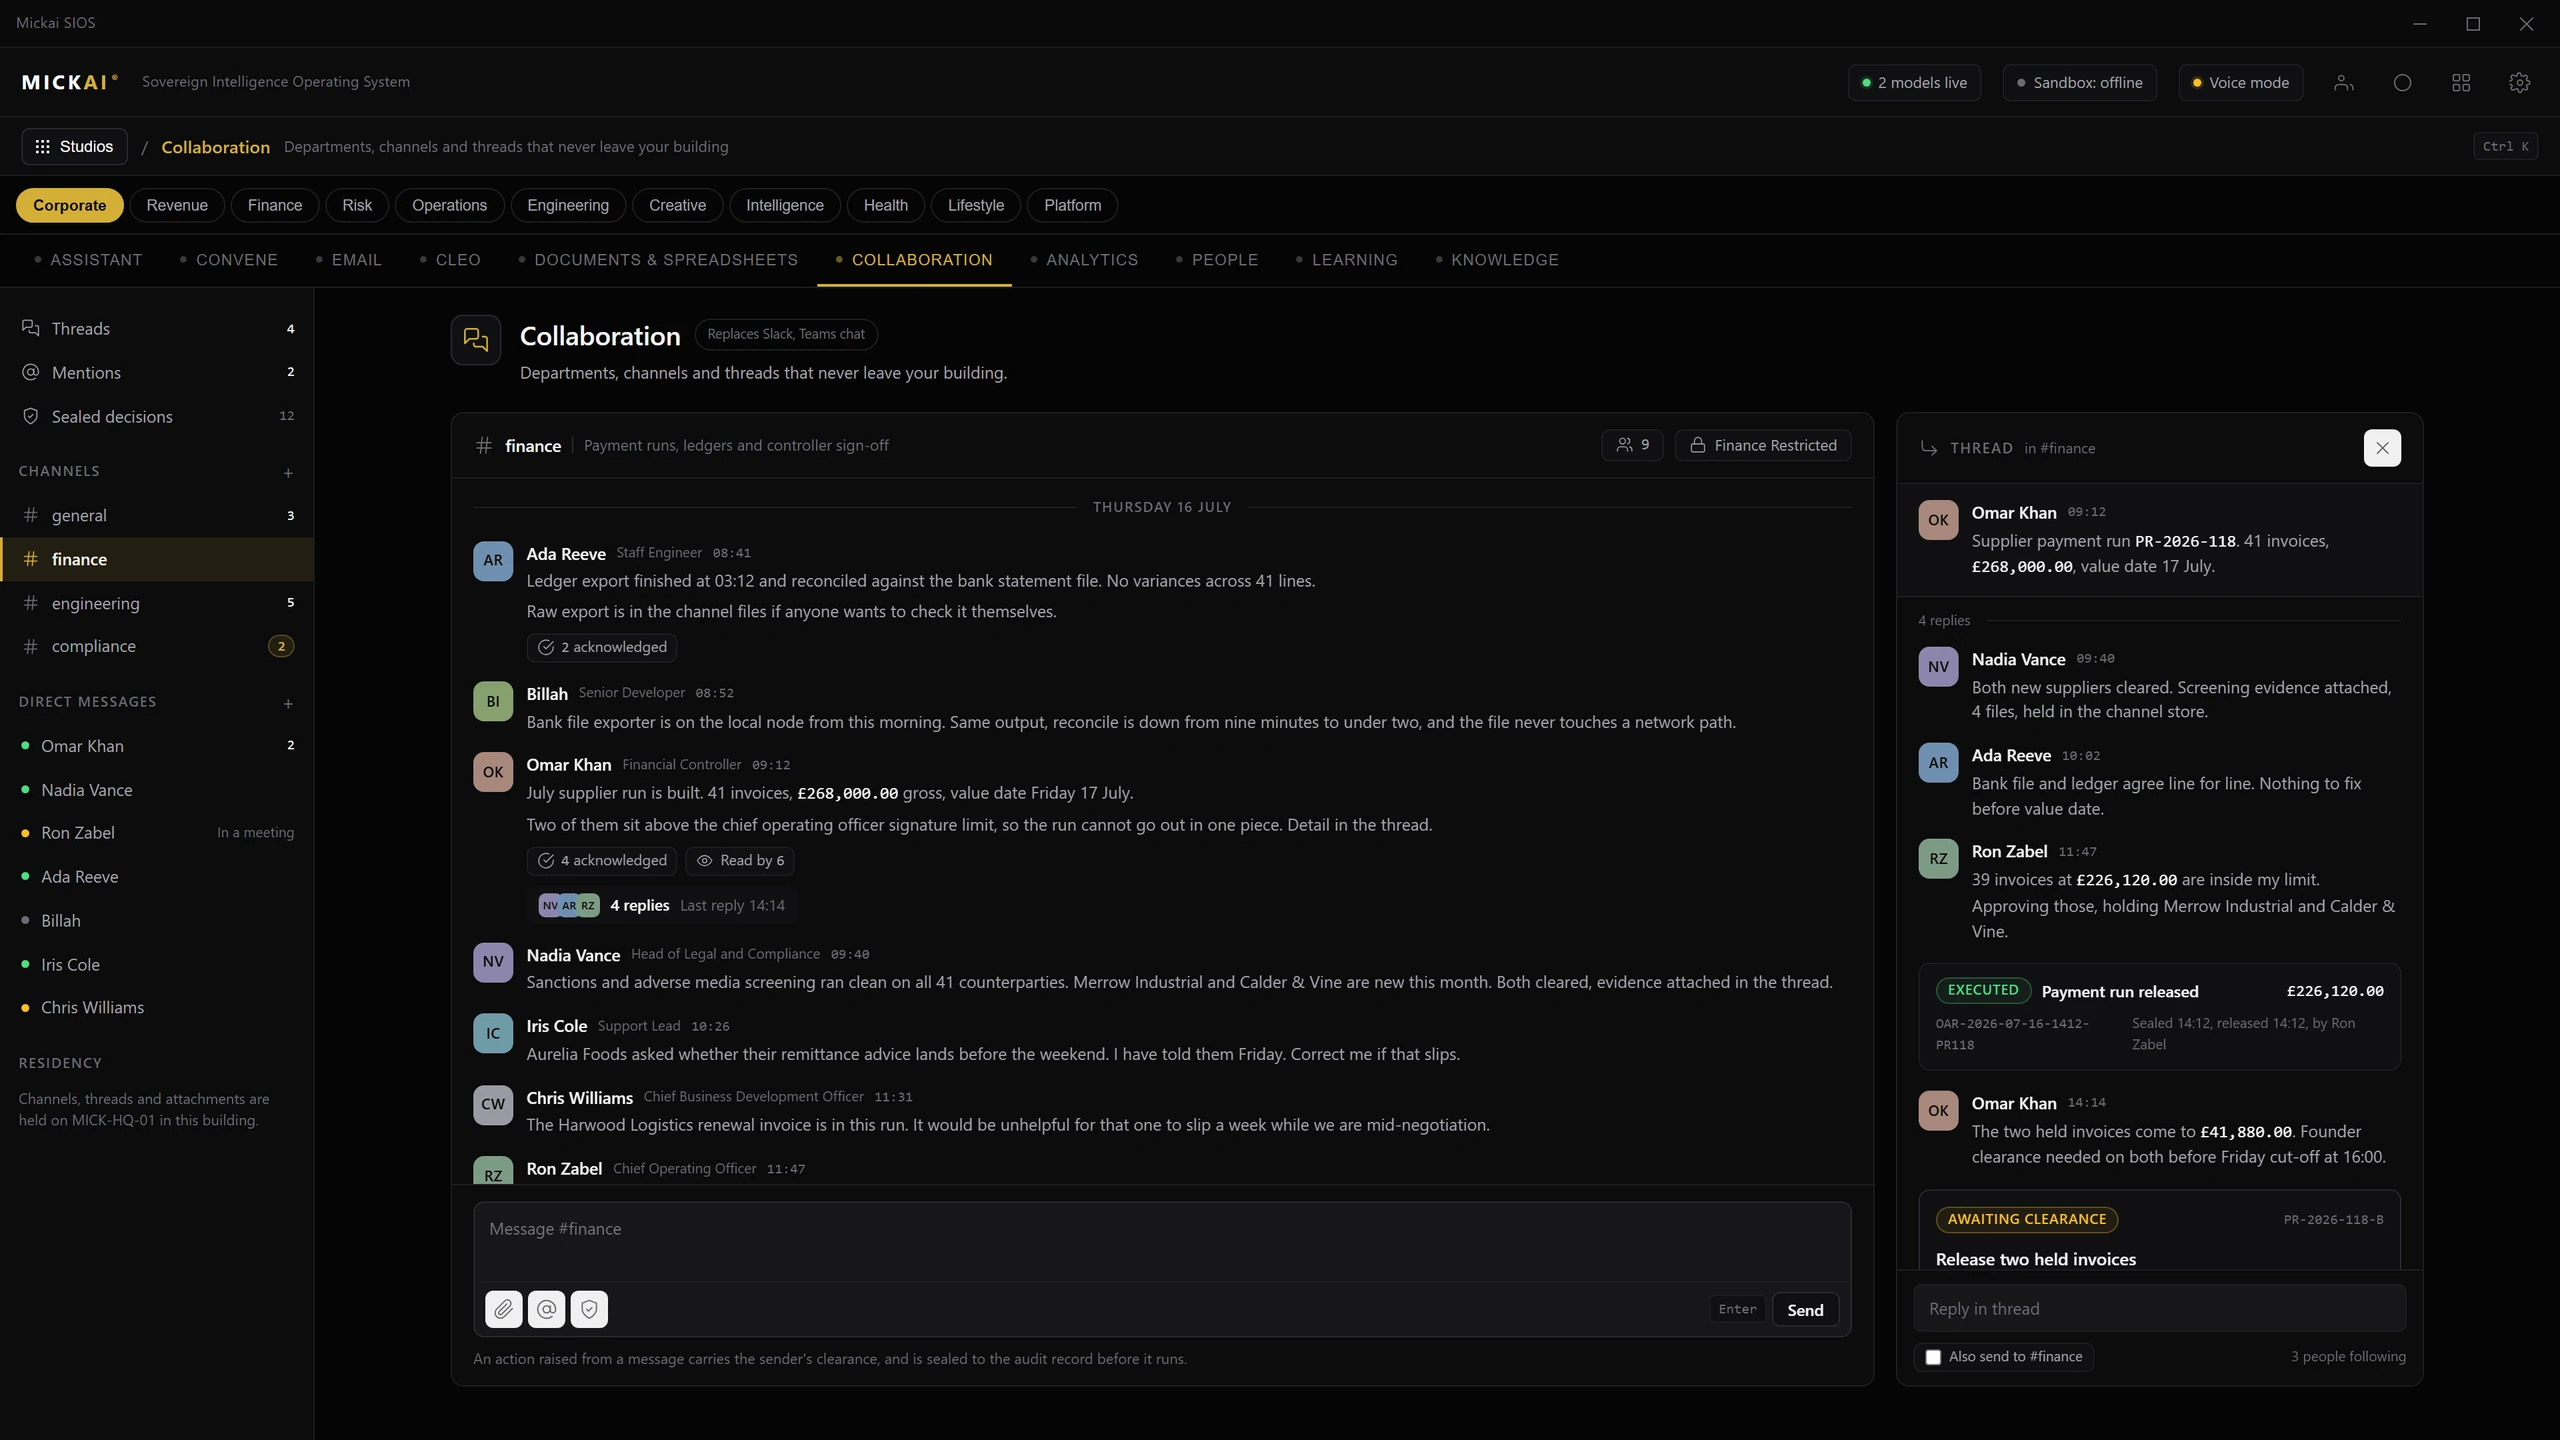The image size is (2560, 1440).
Task: Select the finance channel in sidebar
Action: [x=157, y=559]
